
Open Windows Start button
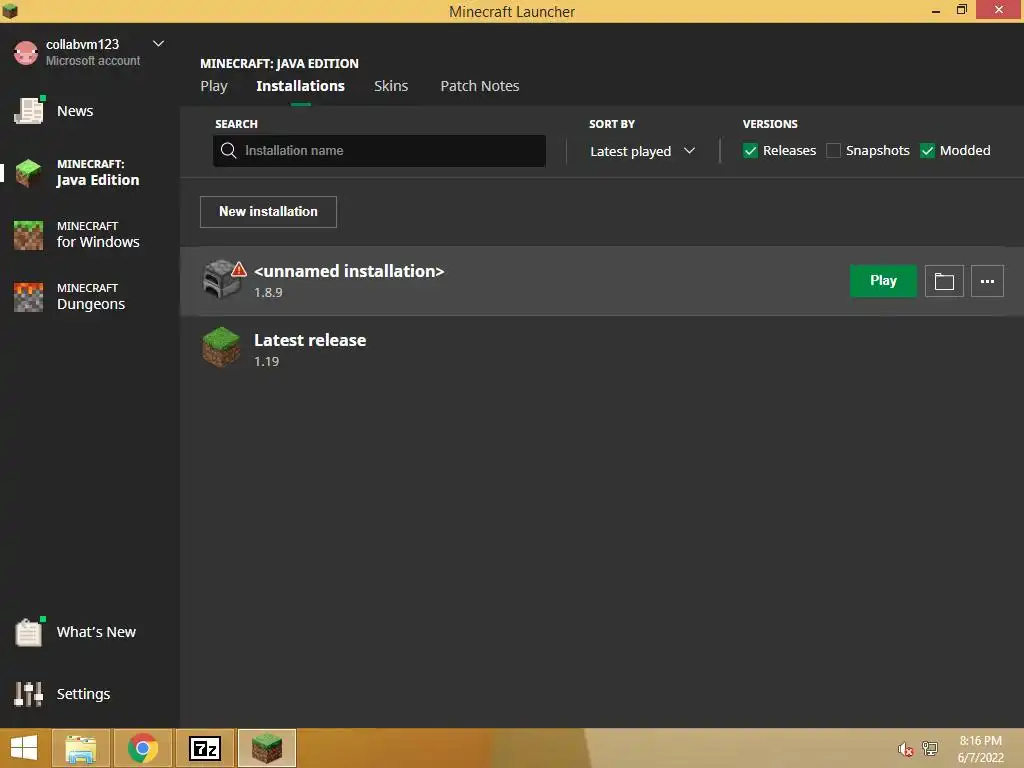24,748
